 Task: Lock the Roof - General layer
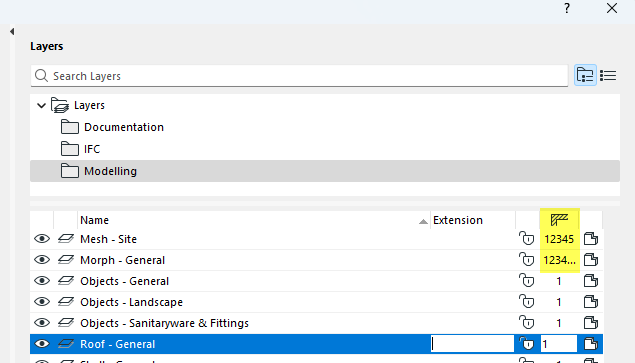tap(526, 344)
